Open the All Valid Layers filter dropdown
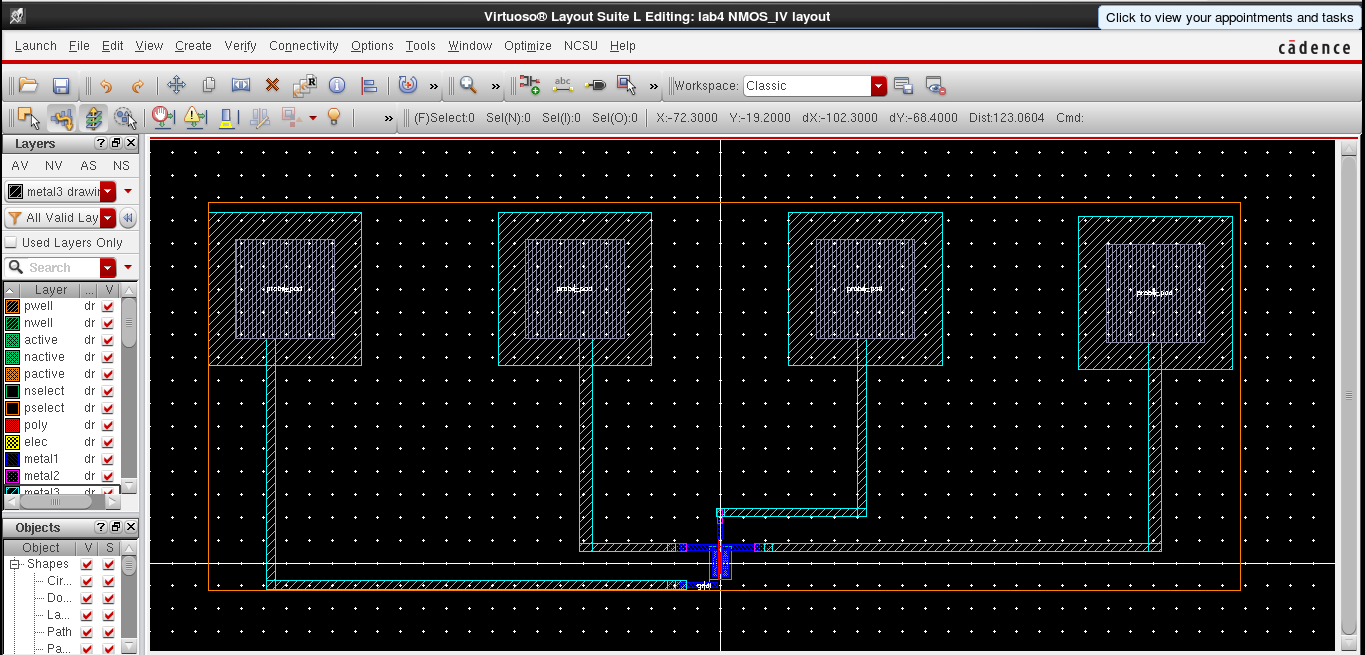1365x655 pixels. (x=107, y=218)
